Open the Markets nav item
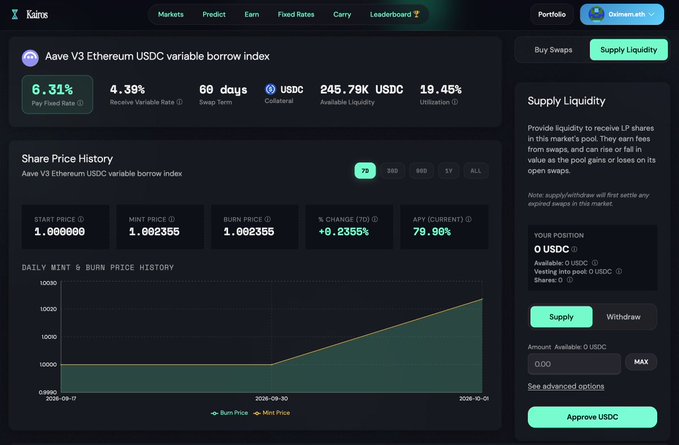Image resolution: width=679 pixels, height=445 pixels. coord(171,14)
